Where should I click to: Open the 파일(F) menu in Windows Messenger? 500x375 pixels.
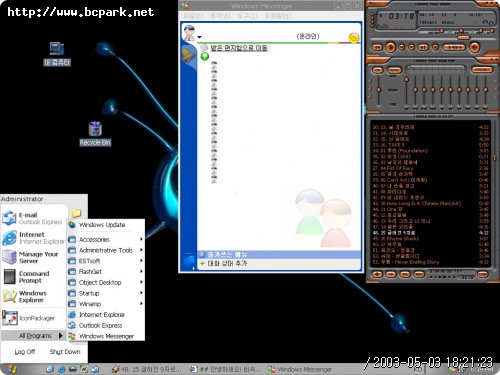193,16
